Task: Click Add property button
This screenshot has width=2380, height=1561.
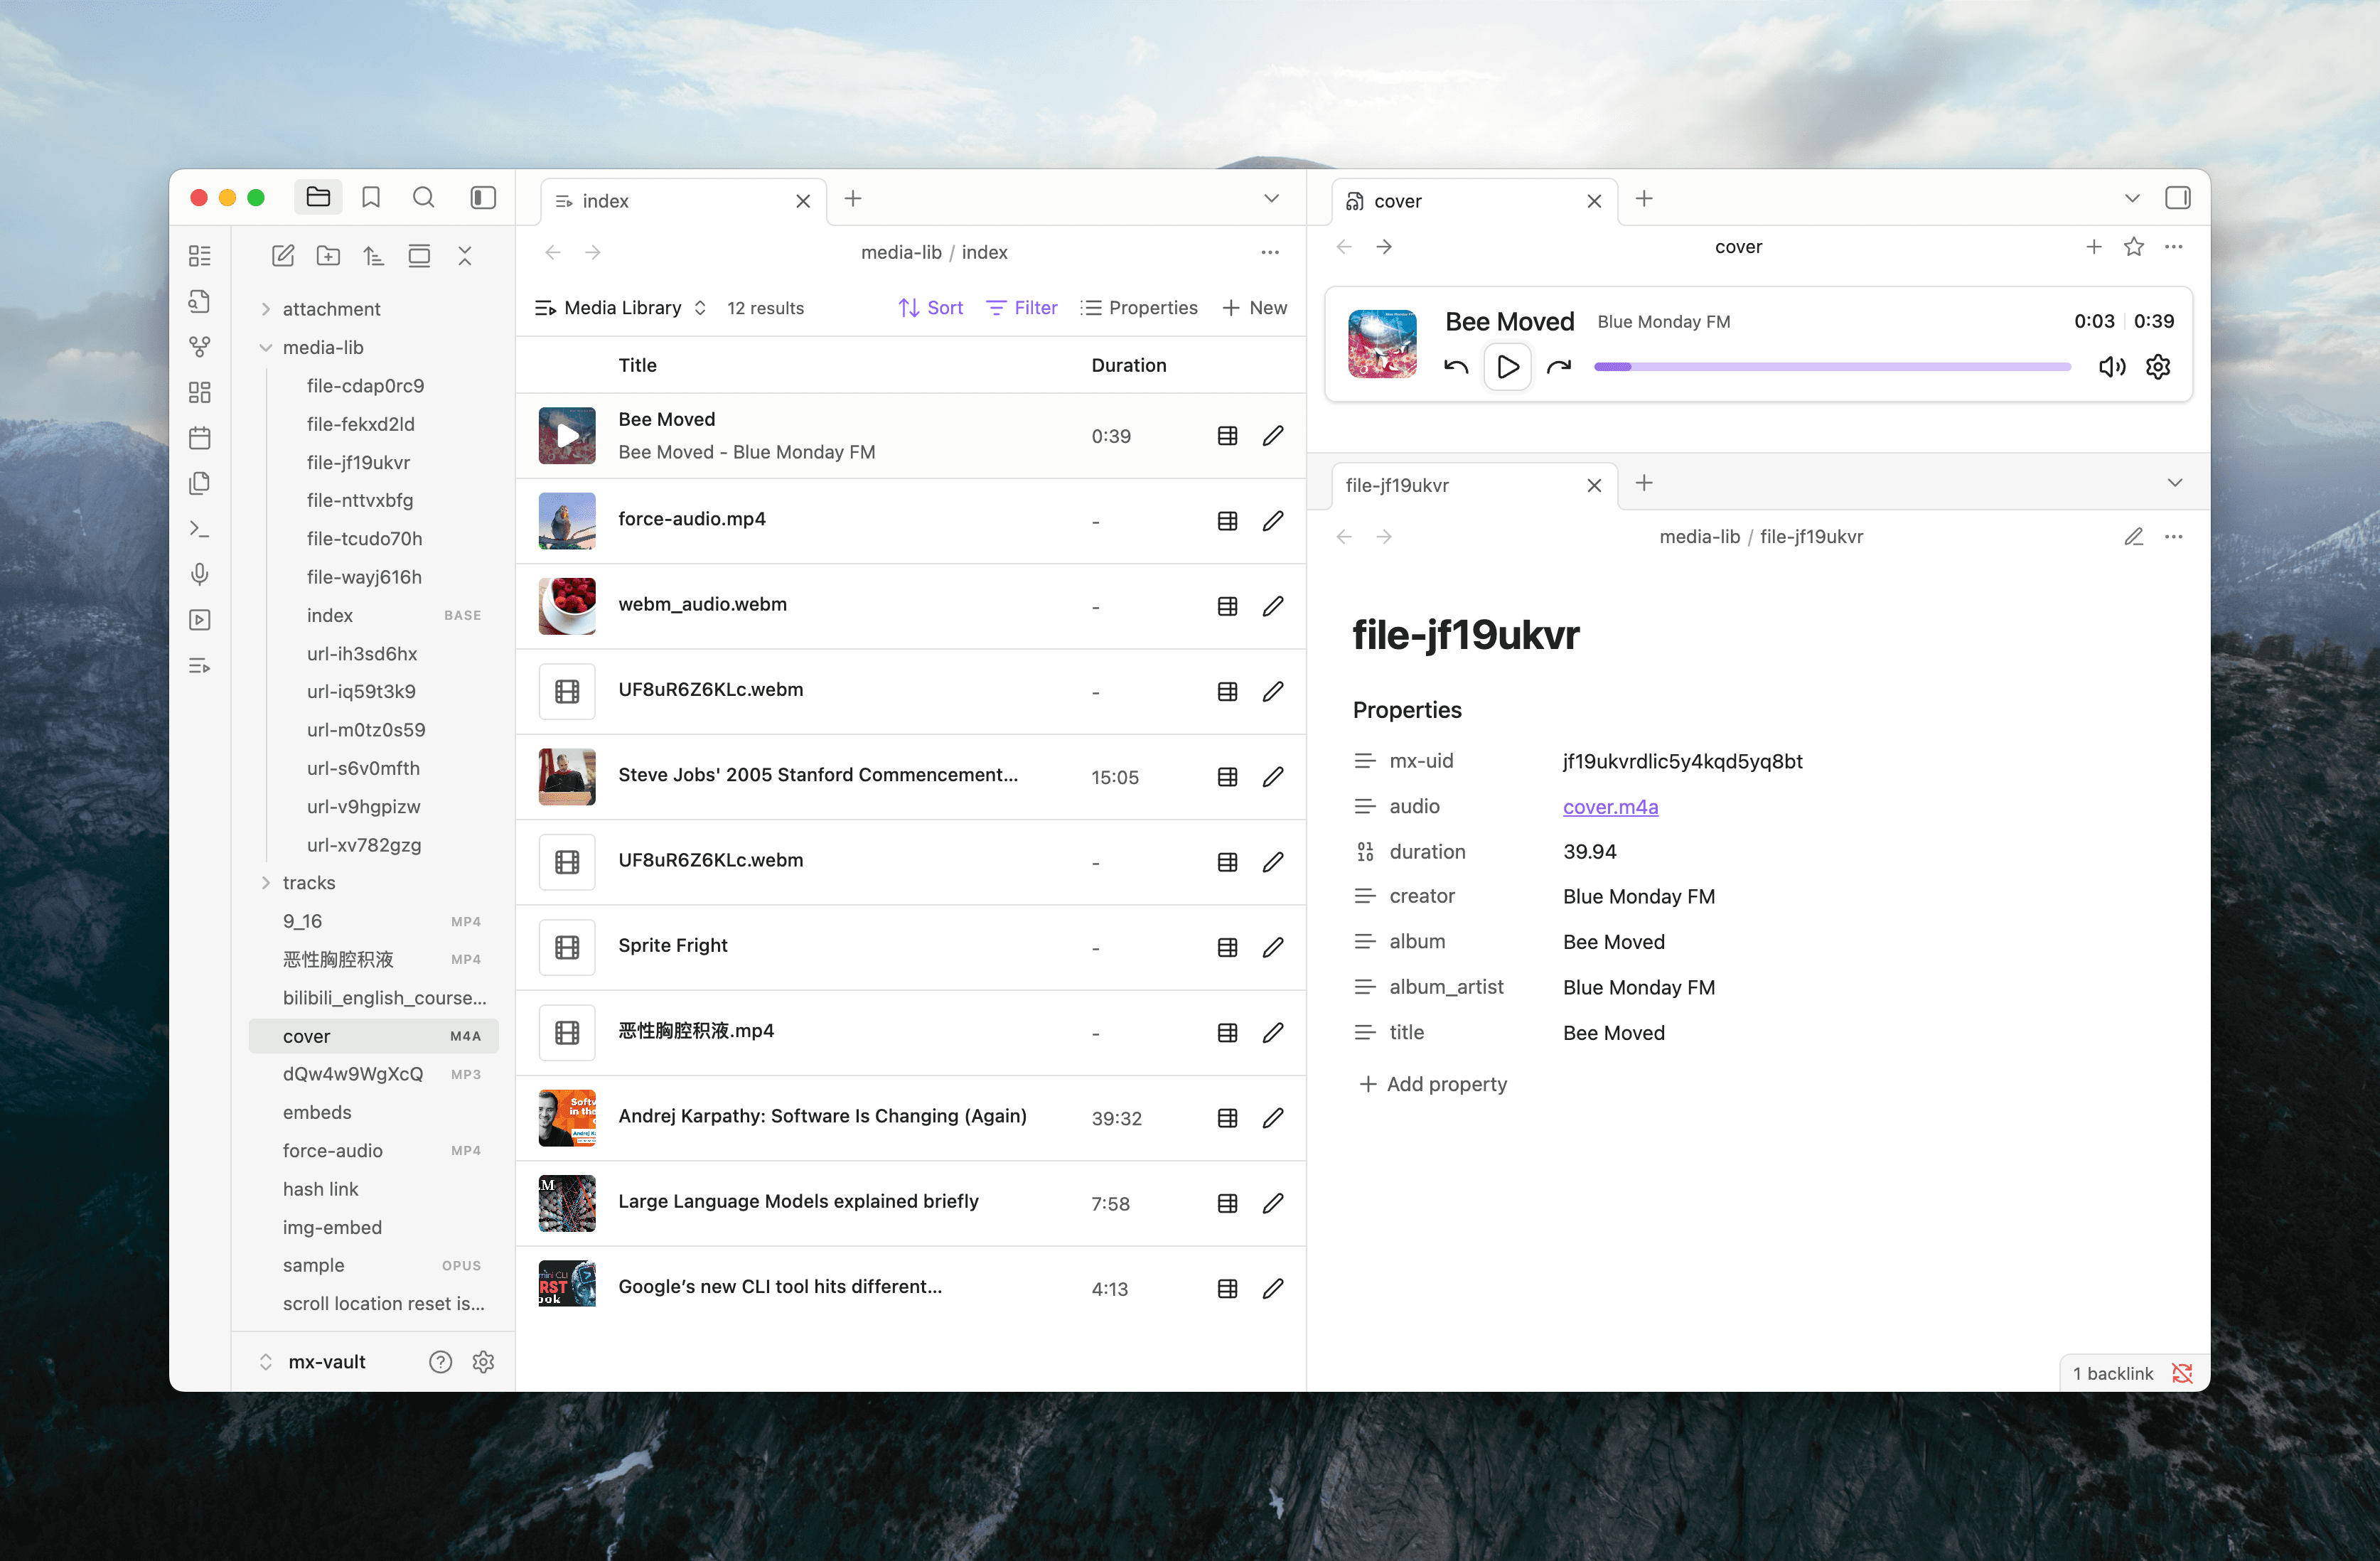Action: click(1433, 1084)
